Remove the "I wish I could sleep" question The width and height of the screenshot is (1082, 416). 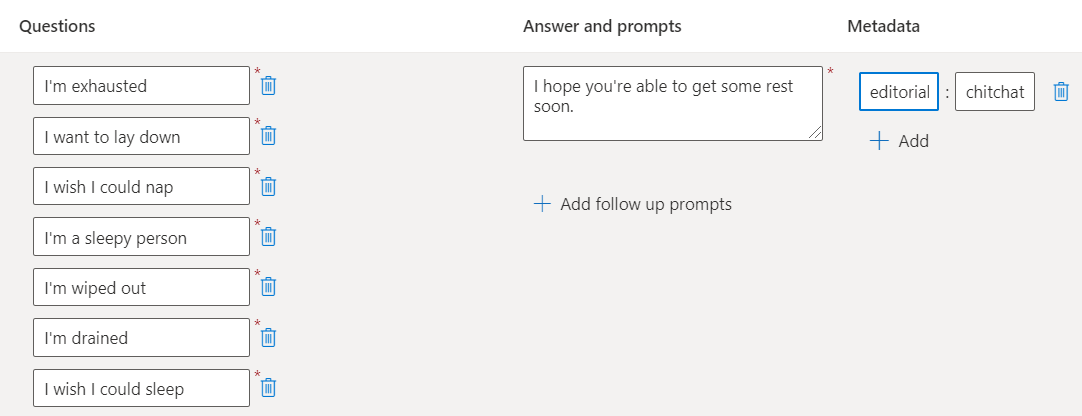(268, 388)
